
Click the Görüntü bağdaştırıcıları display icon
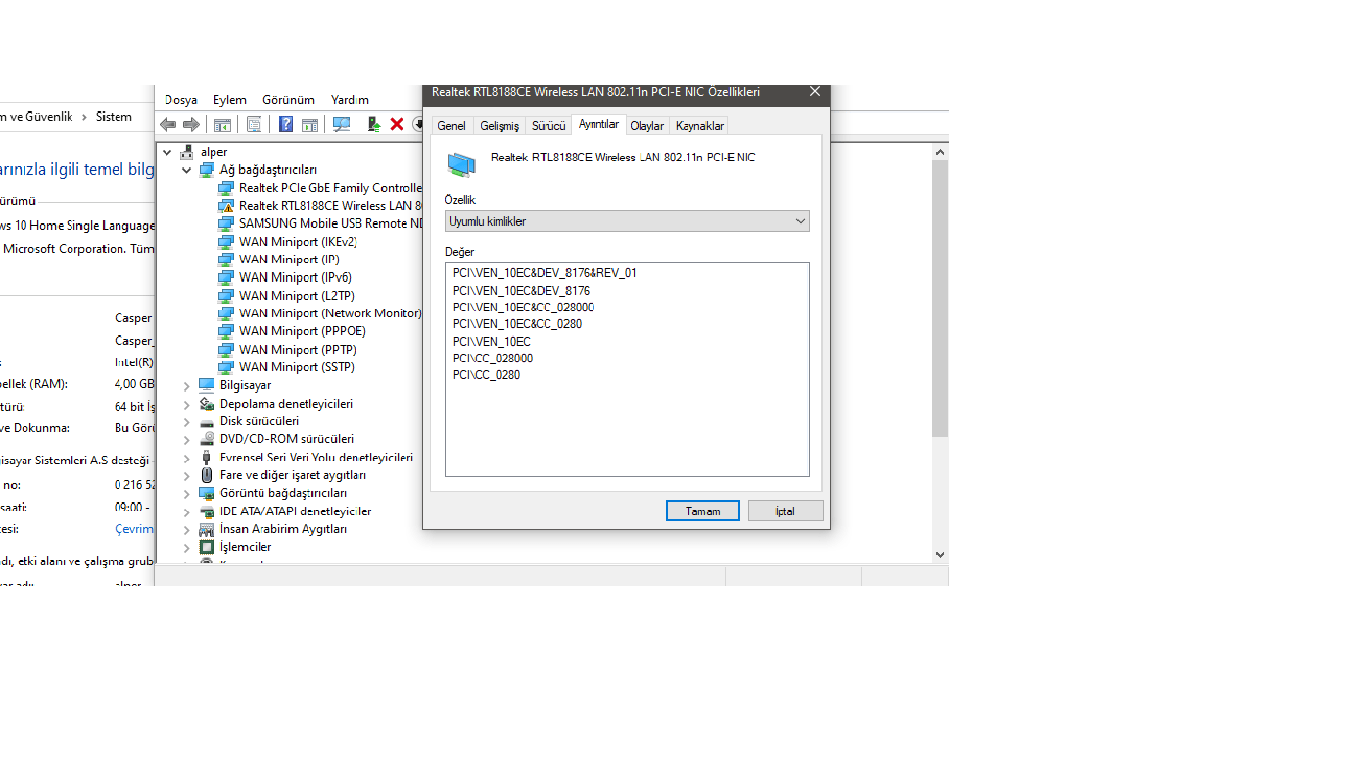click(207, 493)
